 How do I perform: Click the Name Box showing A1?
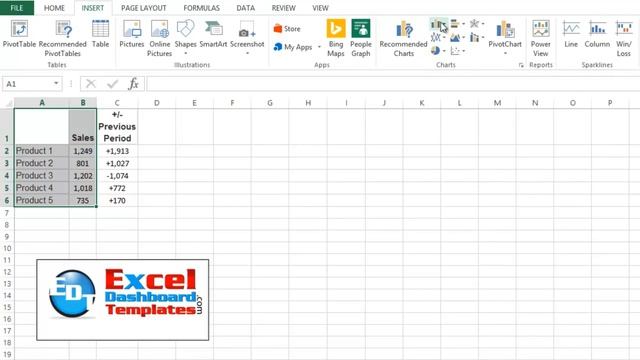pyautogui.click(x=28, y=84)
